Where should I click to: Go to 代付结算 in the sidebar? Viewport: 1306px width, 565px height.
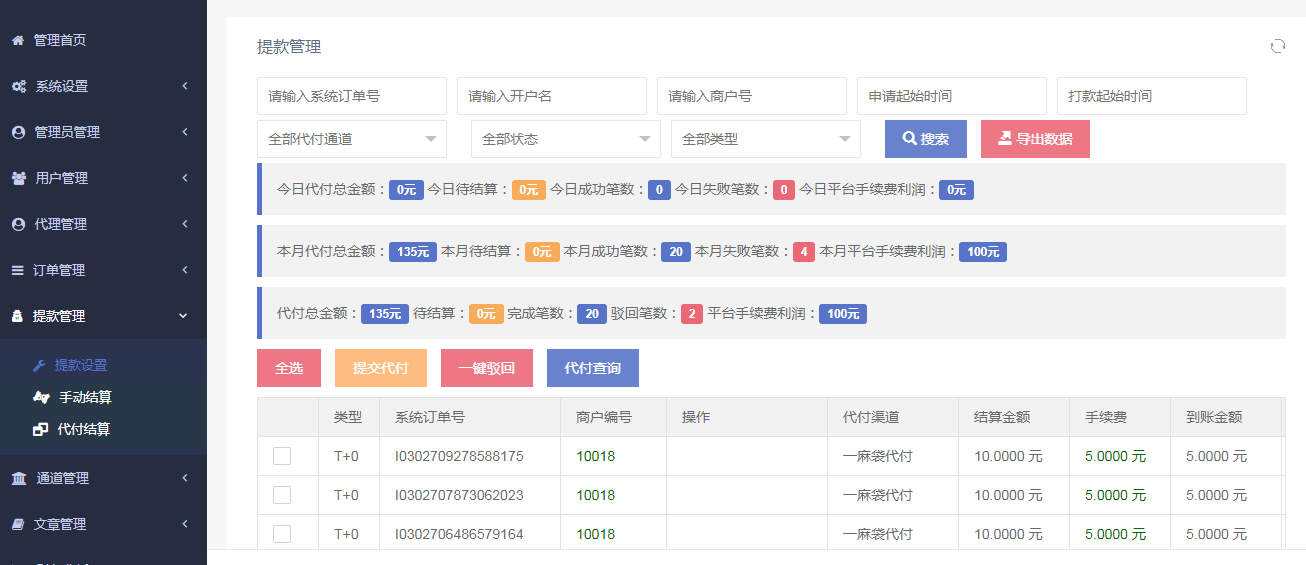[x=84, y=429]
